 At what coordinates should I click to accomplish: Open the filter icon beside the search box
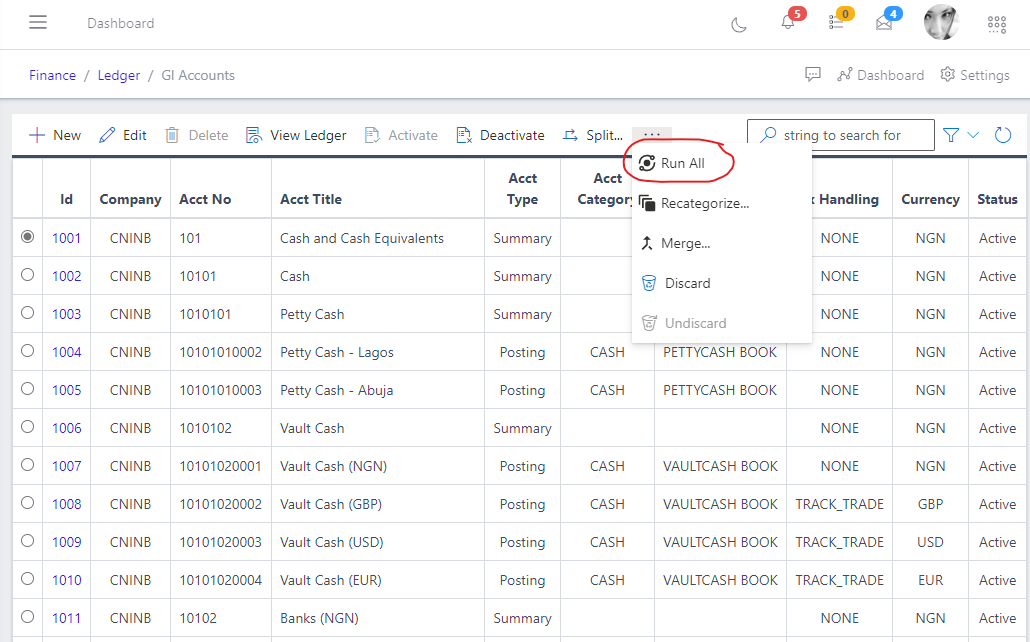[951, 133]
